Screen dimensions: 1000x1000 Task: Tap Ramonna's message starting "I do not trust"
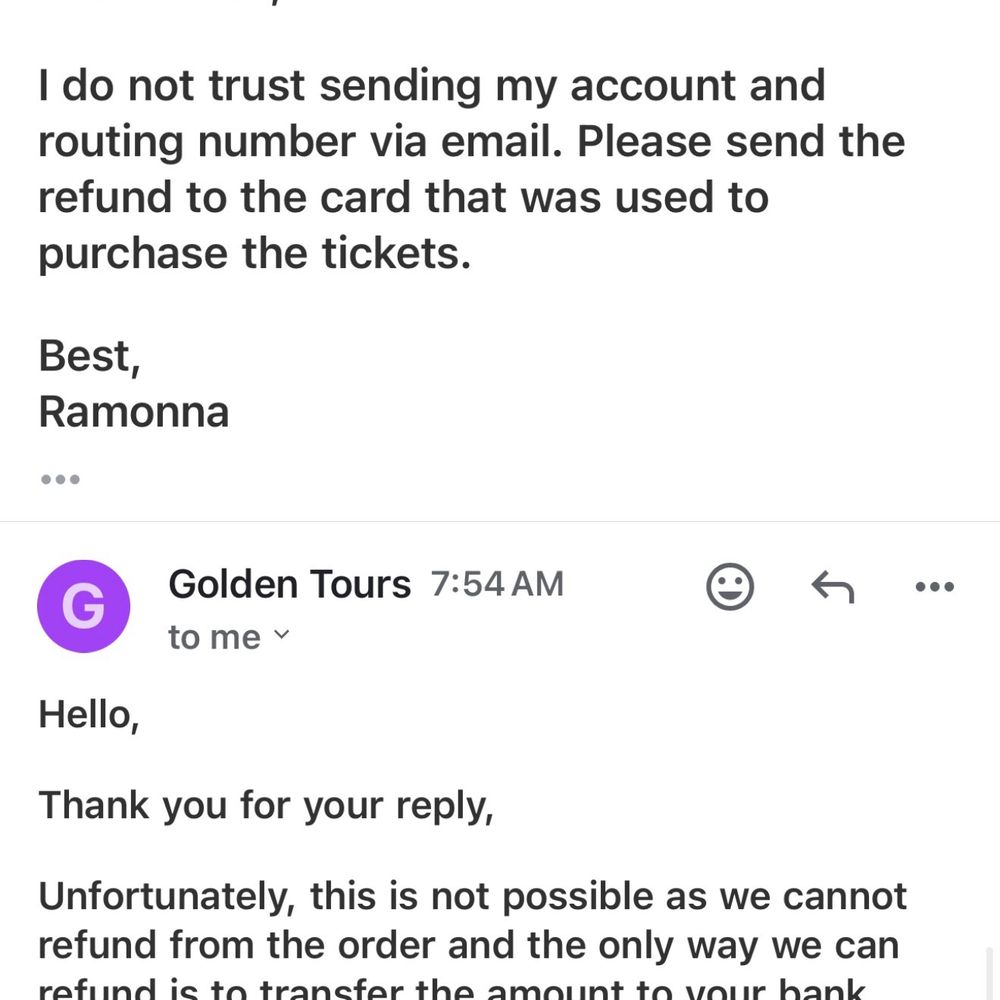pyautogui.click(x=472, y=169)
